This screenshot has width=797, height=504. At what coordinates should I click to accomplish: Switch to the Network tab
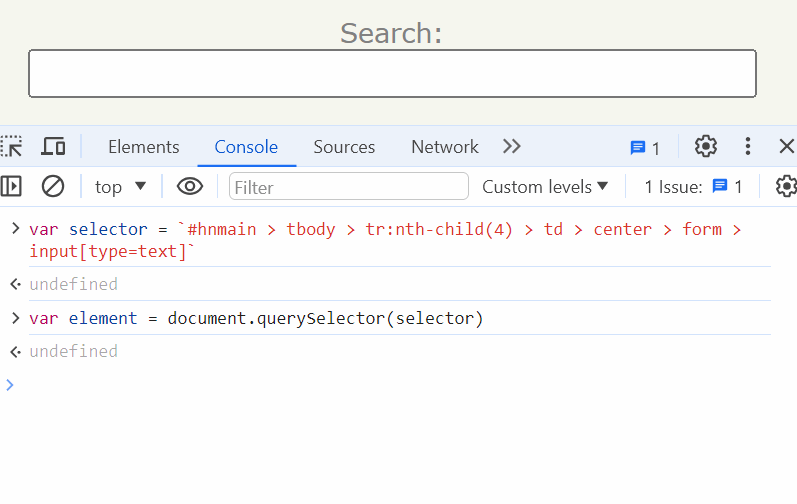(x=444, y=147)
